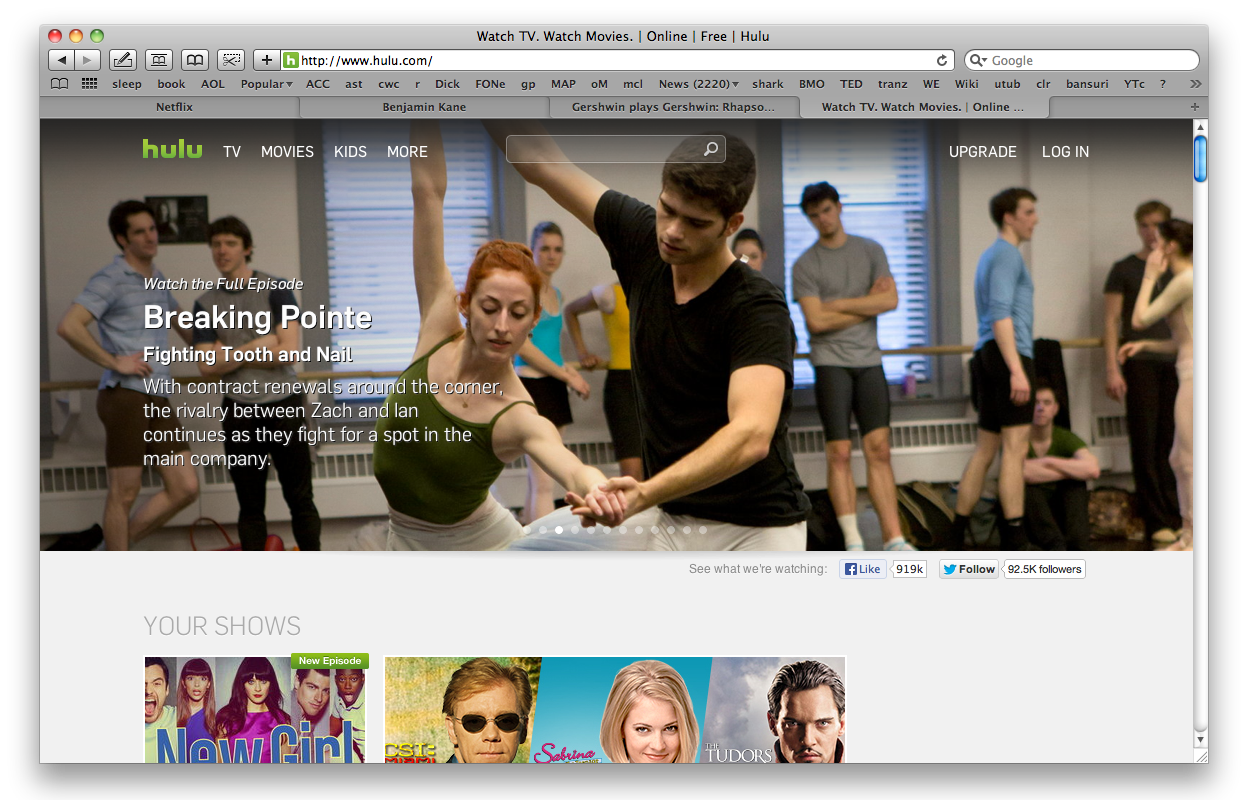Open the open-book bookmarks toolbar icon
Image resolution: width=1248 pixels, height=800 pixels.
pos(195,60)
